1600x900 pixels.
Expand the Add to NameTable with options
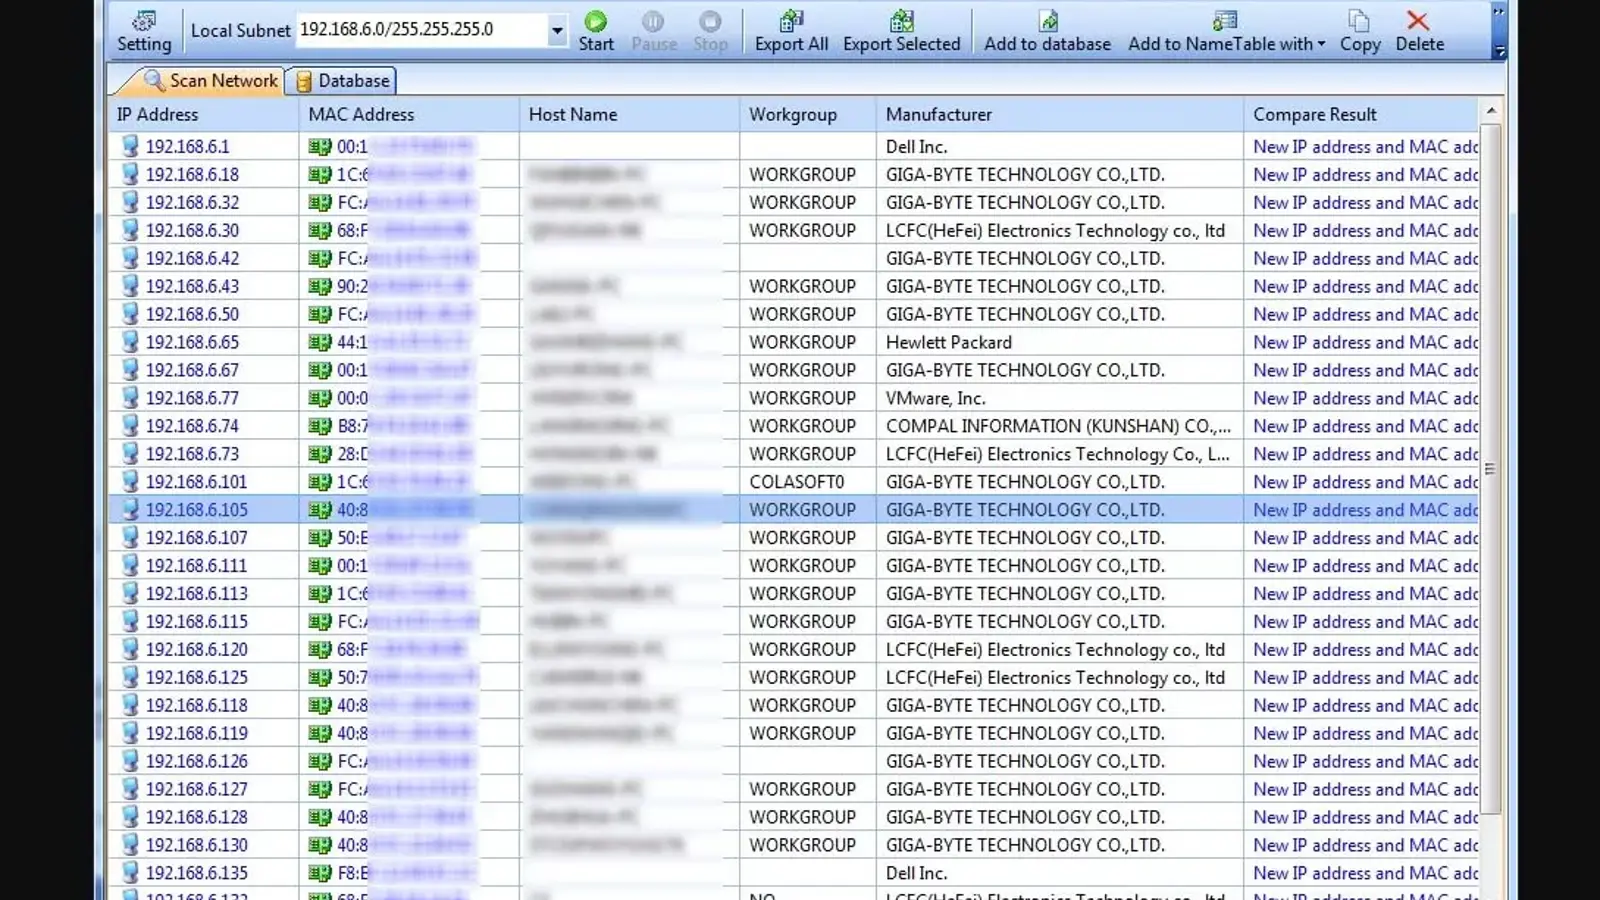coord(1320,45)
